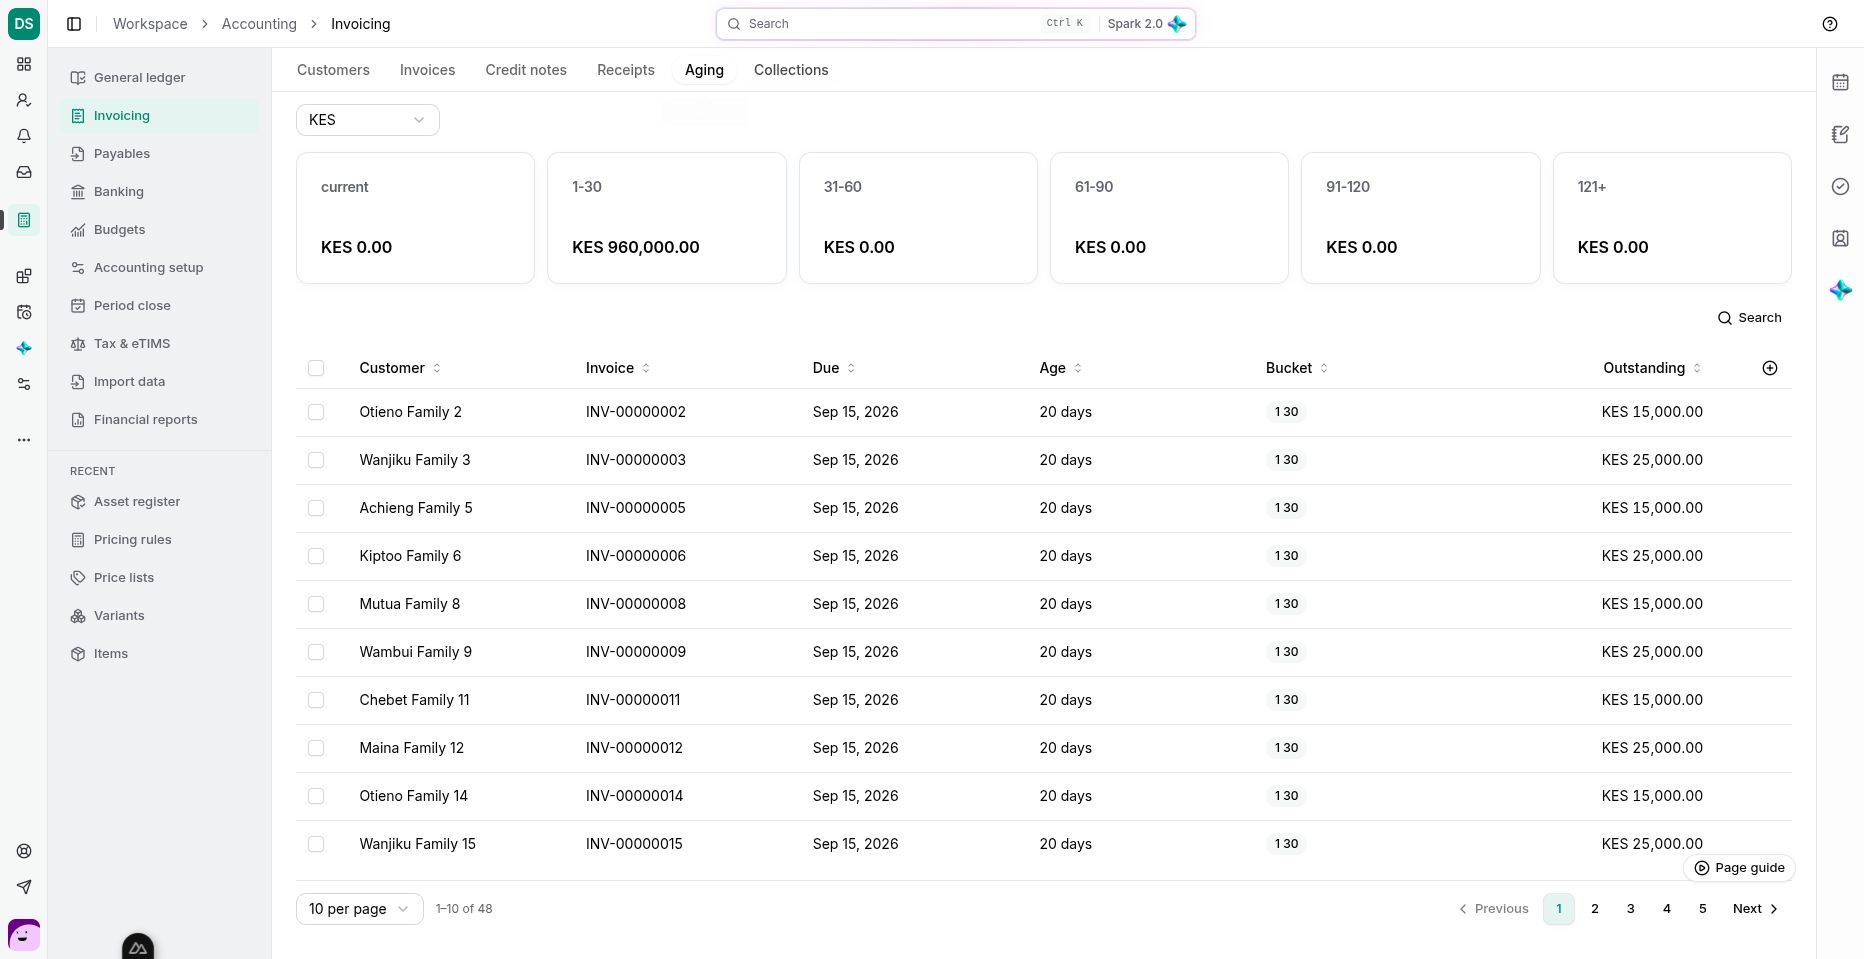The height and width of the screenshot is (959, 1864).
Task: Go to the Next page
Action: [x=1756, y=909]
